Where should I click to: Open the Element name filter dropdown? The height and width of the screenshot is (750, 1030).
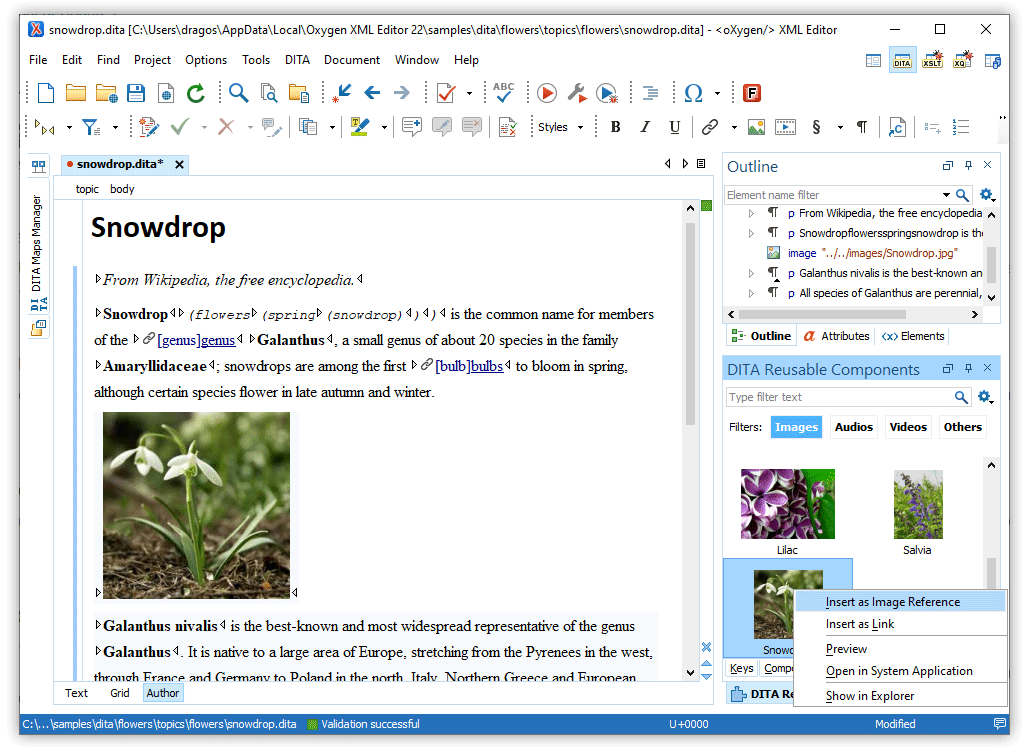(946, 194)
